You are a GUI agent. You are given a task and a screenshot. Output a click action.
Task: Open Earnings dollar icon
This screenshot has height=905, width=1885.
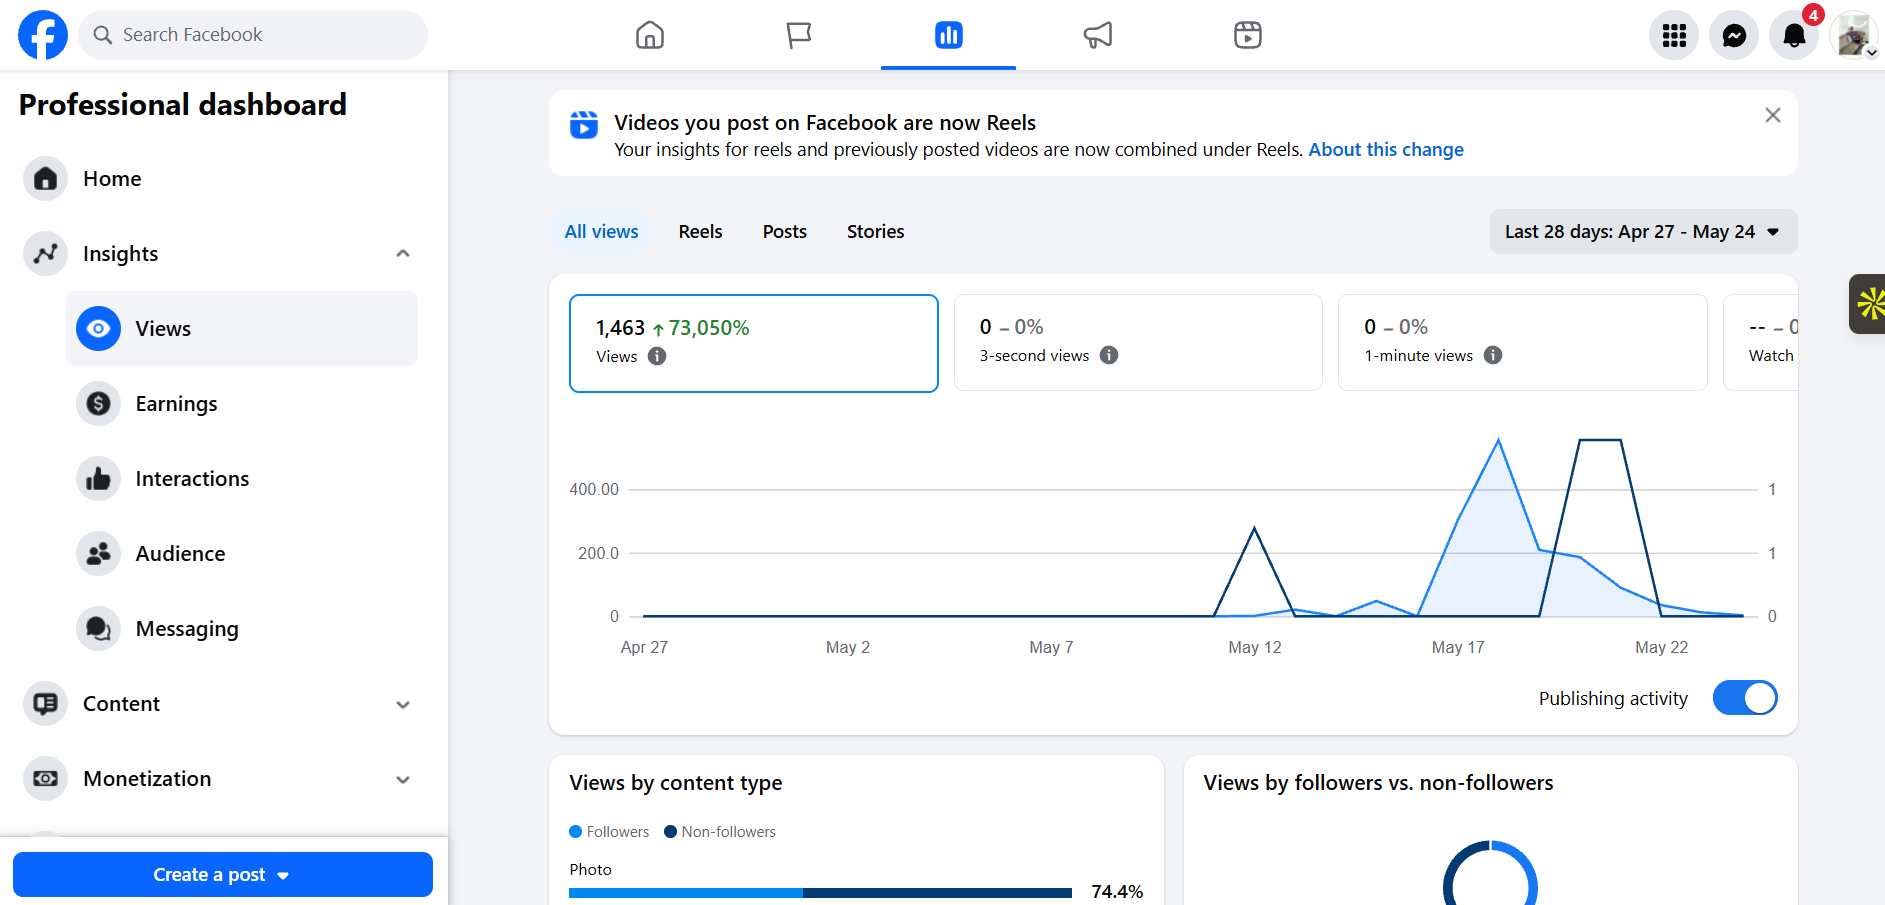[98, 404]
